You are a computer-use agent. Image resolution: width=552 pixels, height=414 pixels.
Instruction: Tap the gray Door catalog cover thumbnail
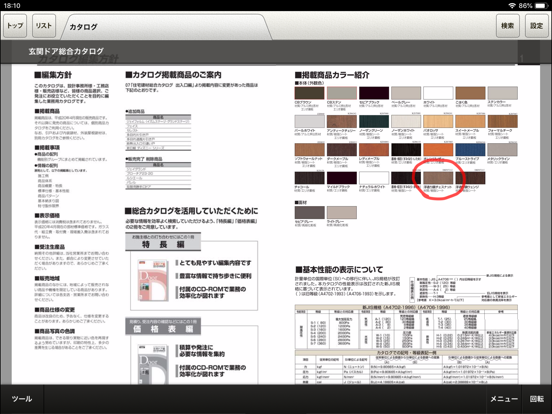click(x=152, y=364)
